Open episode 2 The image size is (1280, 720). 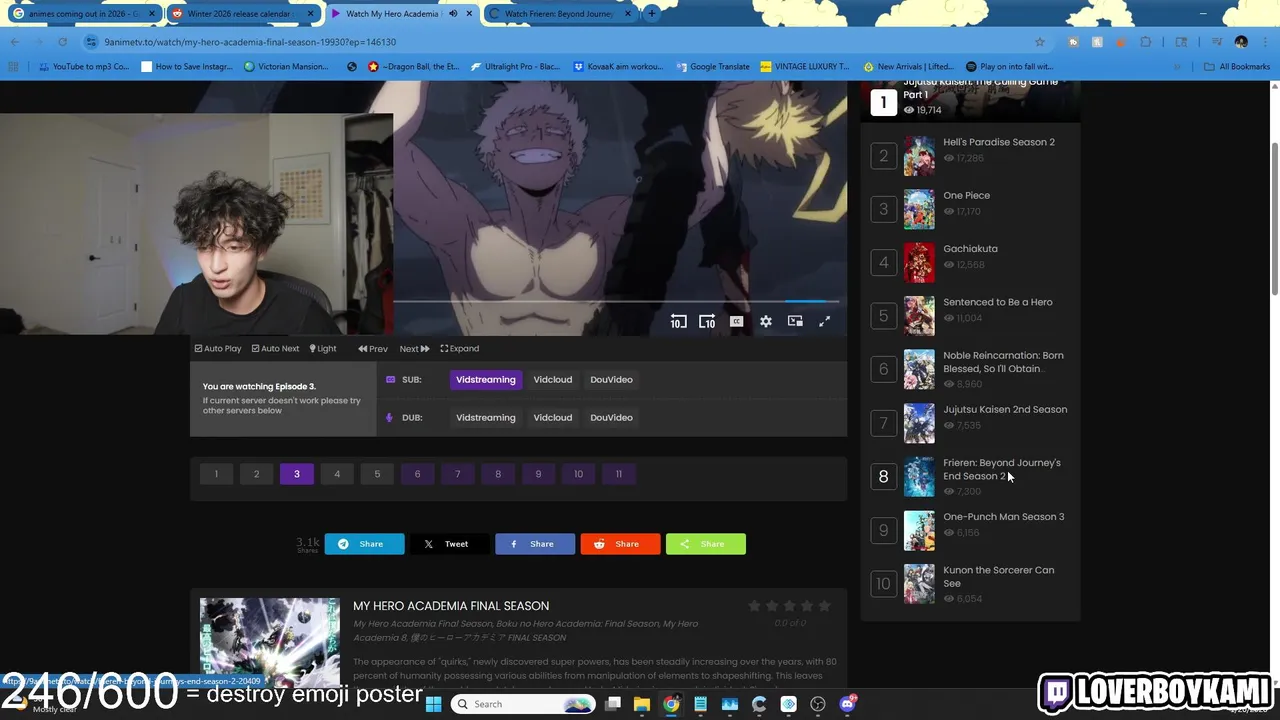pos(256,474)
